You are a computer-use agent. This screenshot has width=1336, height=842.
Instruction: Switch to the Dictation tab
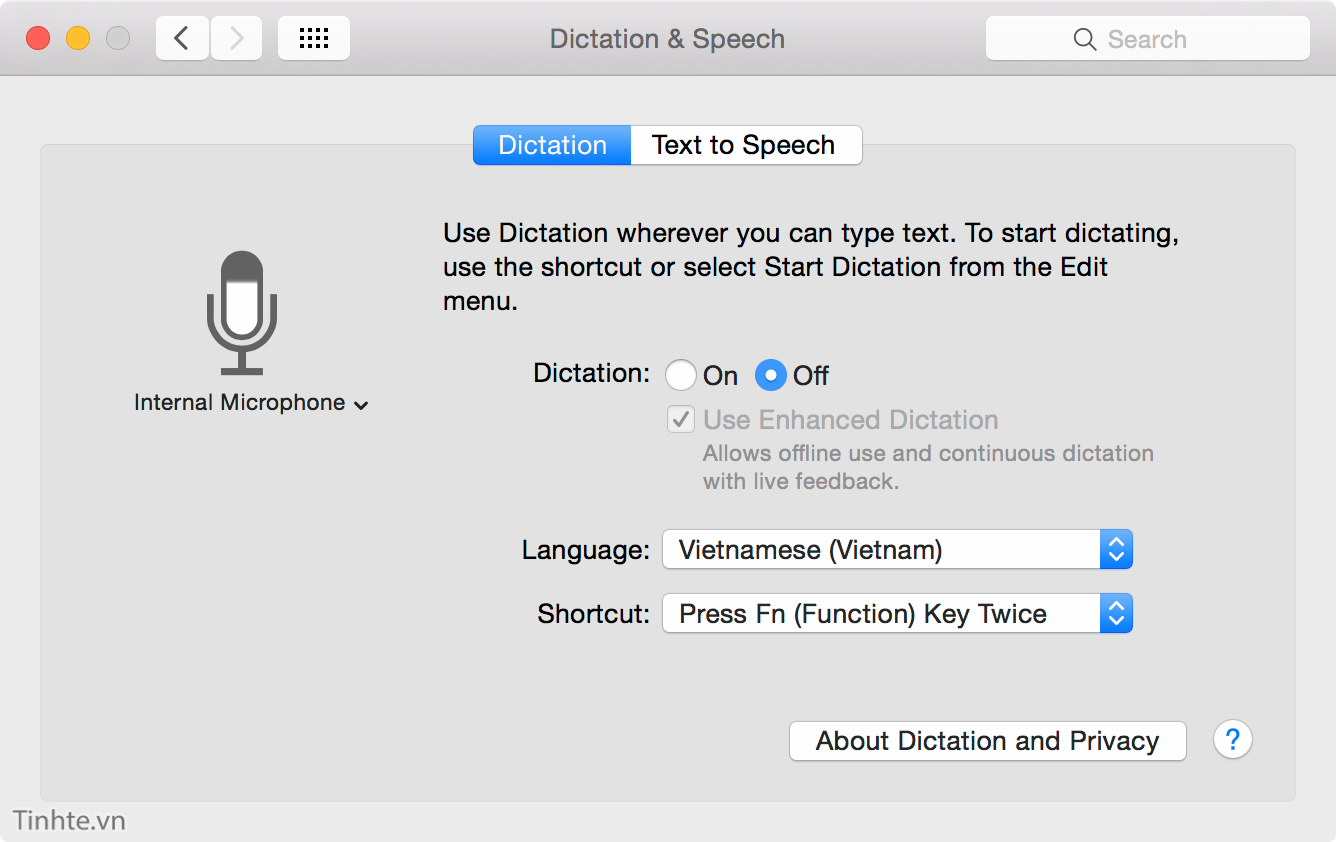click(552, 145)
